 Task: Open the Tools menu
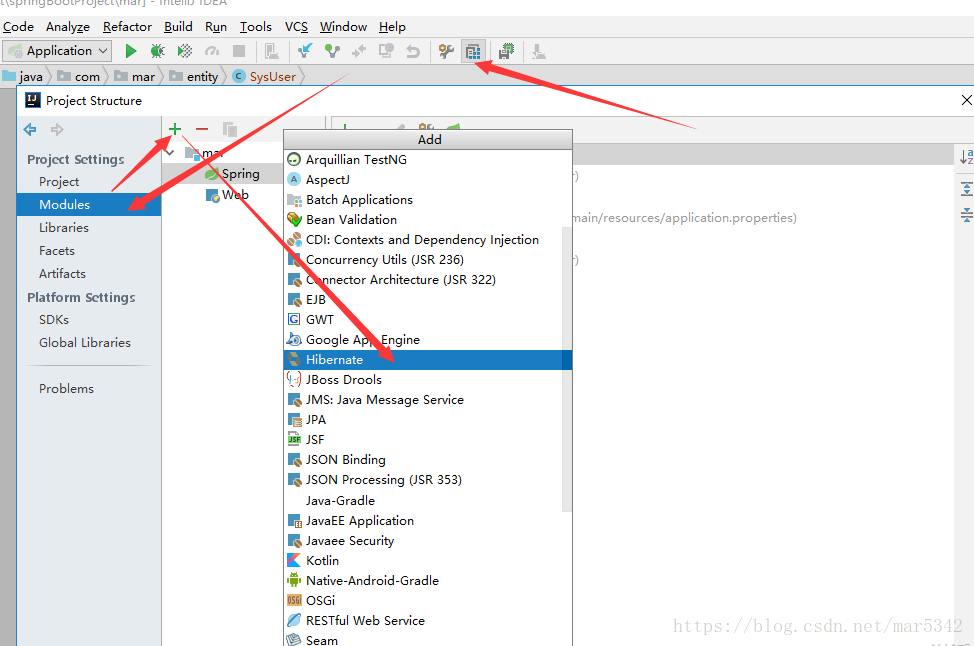tap(256, 27)
